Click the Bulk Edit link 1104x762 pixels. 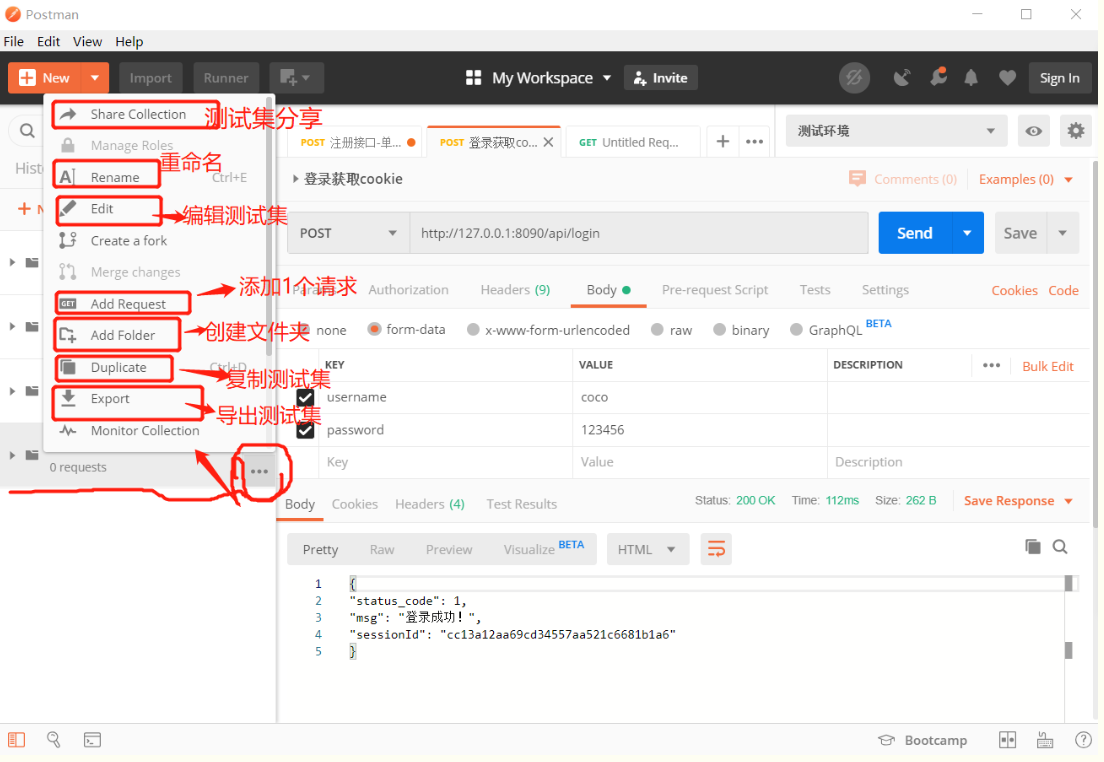pyautogui.click(x=1048, y=366)
